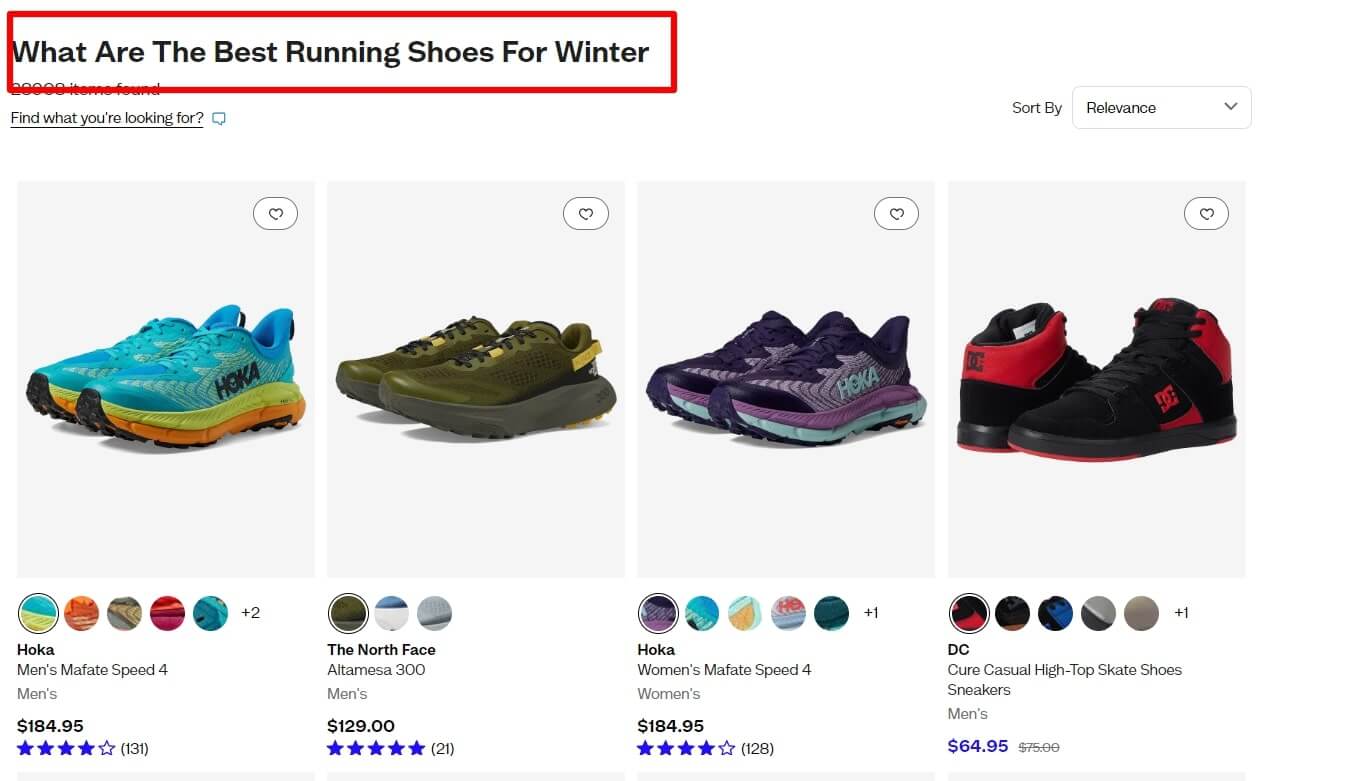This screenshot has height=781, width=1370.
Task: View 131 reviews for Men's Mafate Speed 4
Action: coord(134,748)
